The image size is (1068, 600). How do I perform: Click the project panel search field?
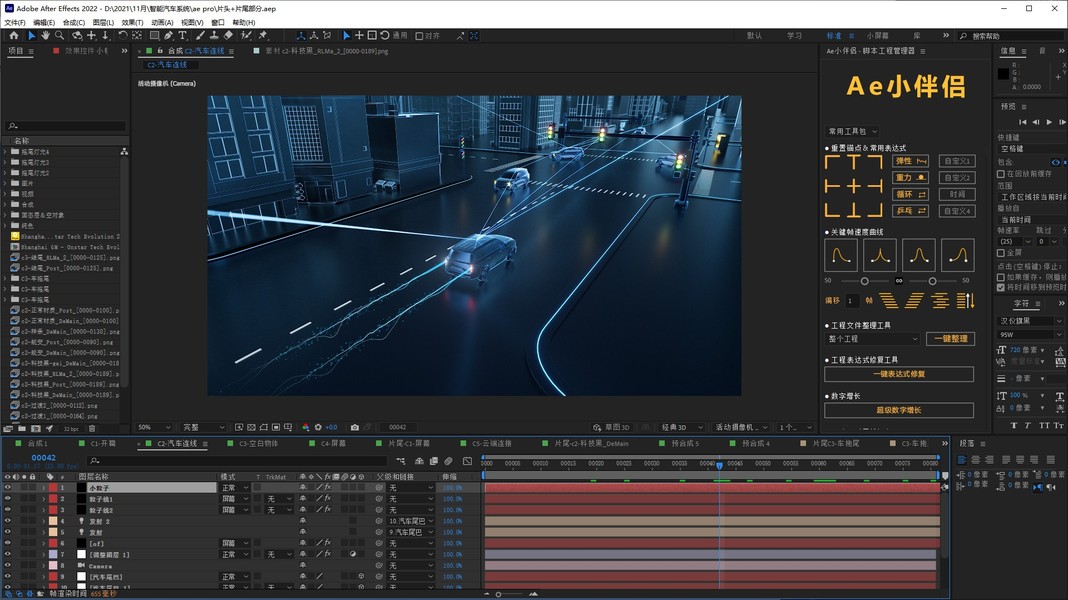tap(66, 126)
